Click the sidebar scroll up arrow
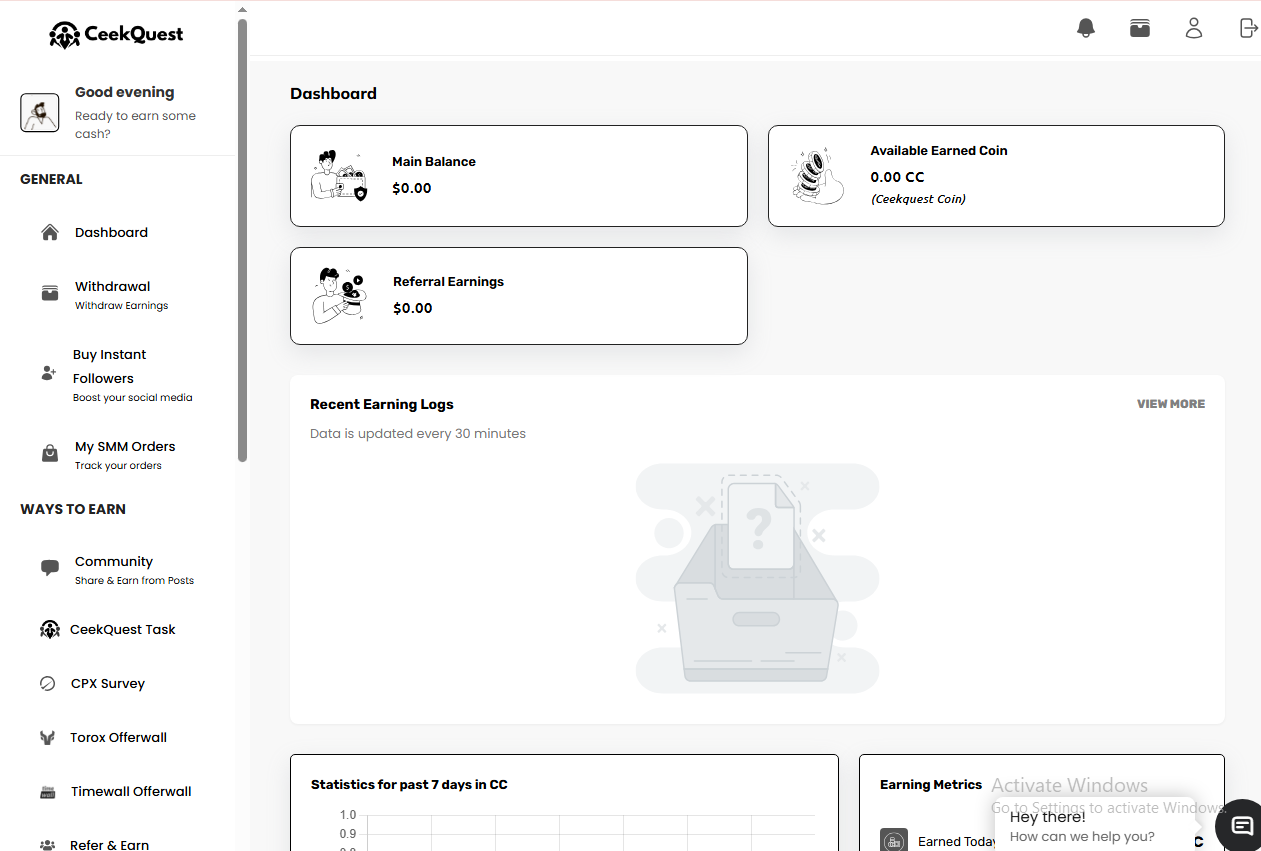Viewport: 1261px width, 851px height. tap(242, 10)
